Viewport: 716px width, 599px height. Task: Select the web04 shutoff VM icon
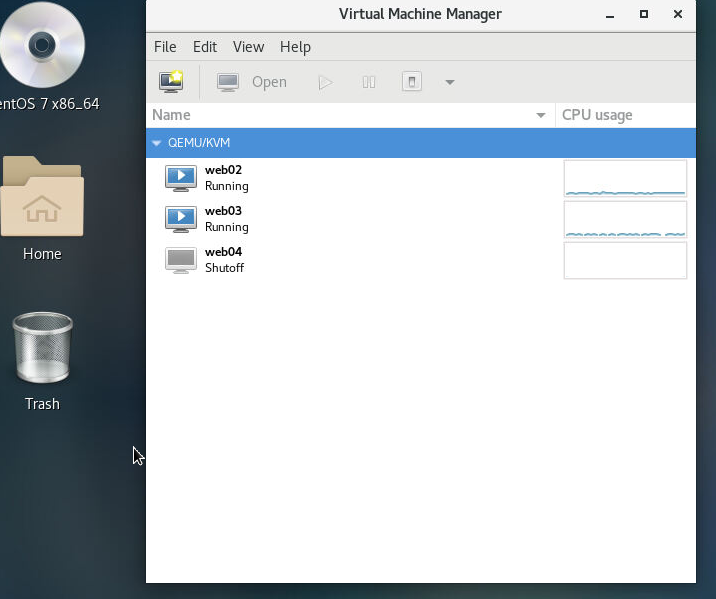[181, 260]
